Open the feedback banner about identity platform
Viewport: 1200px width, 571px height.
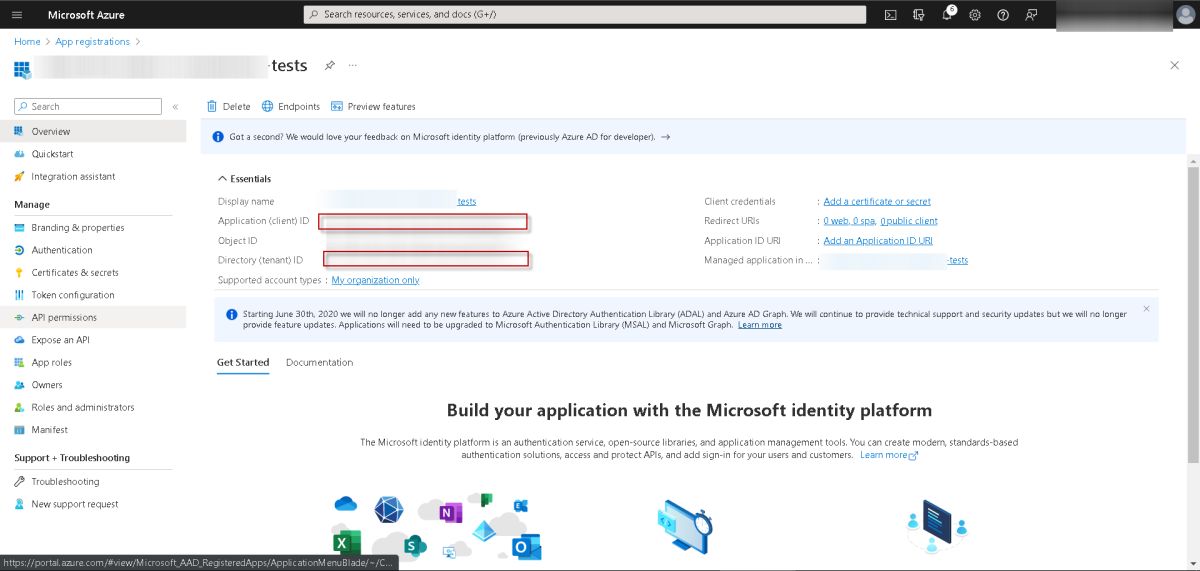pos(692,136)
